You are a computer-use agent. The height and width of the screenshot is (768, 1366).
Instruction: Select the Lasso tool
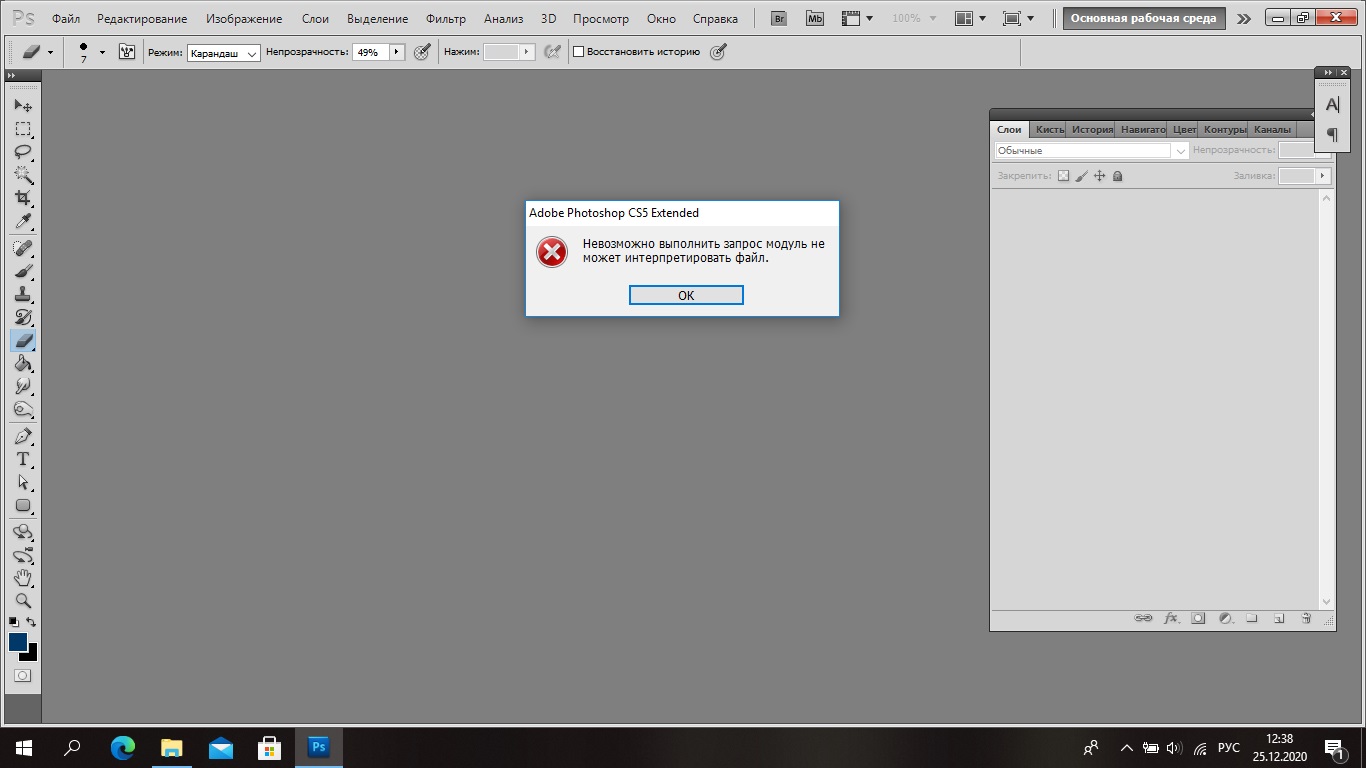(23, 152)
